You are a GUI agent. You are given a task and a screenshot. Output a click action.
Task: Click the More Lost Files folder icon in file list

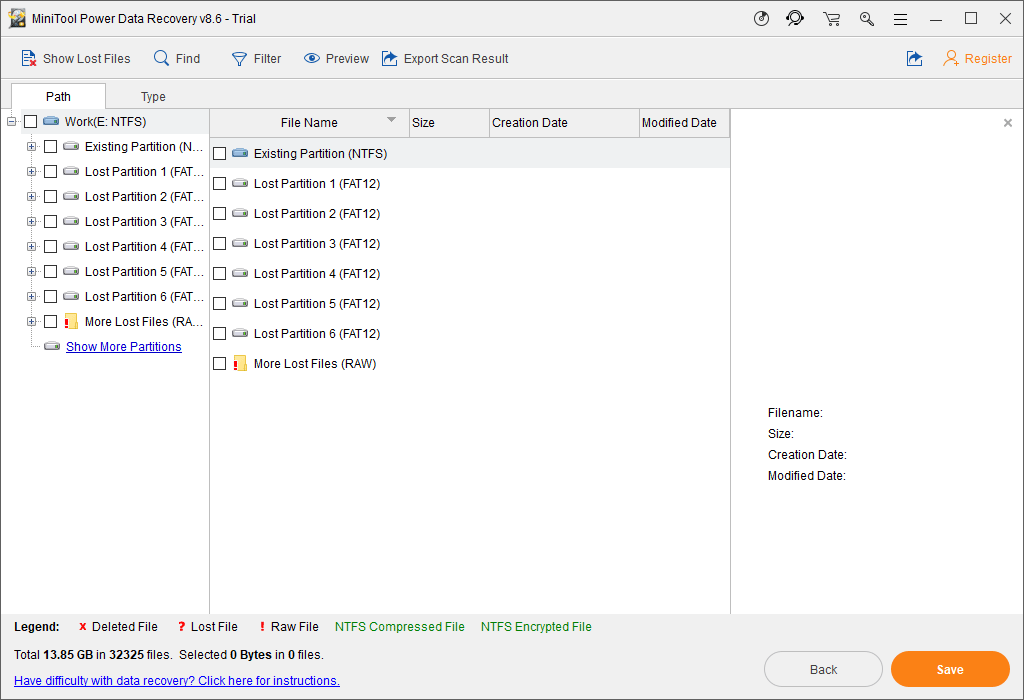pos(240,363)
